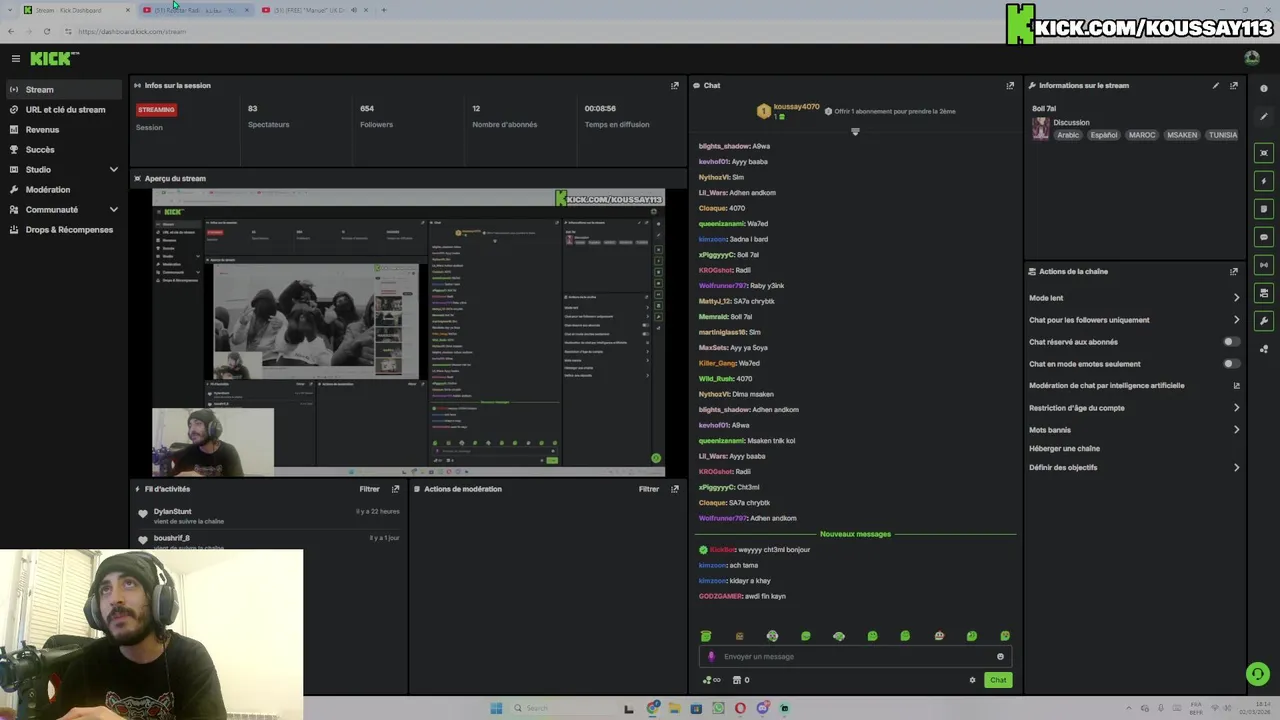The height and width of the screenshot is (720, 1280).
Task: Open Opera browser from the taskbar
Action: [740, 708]
